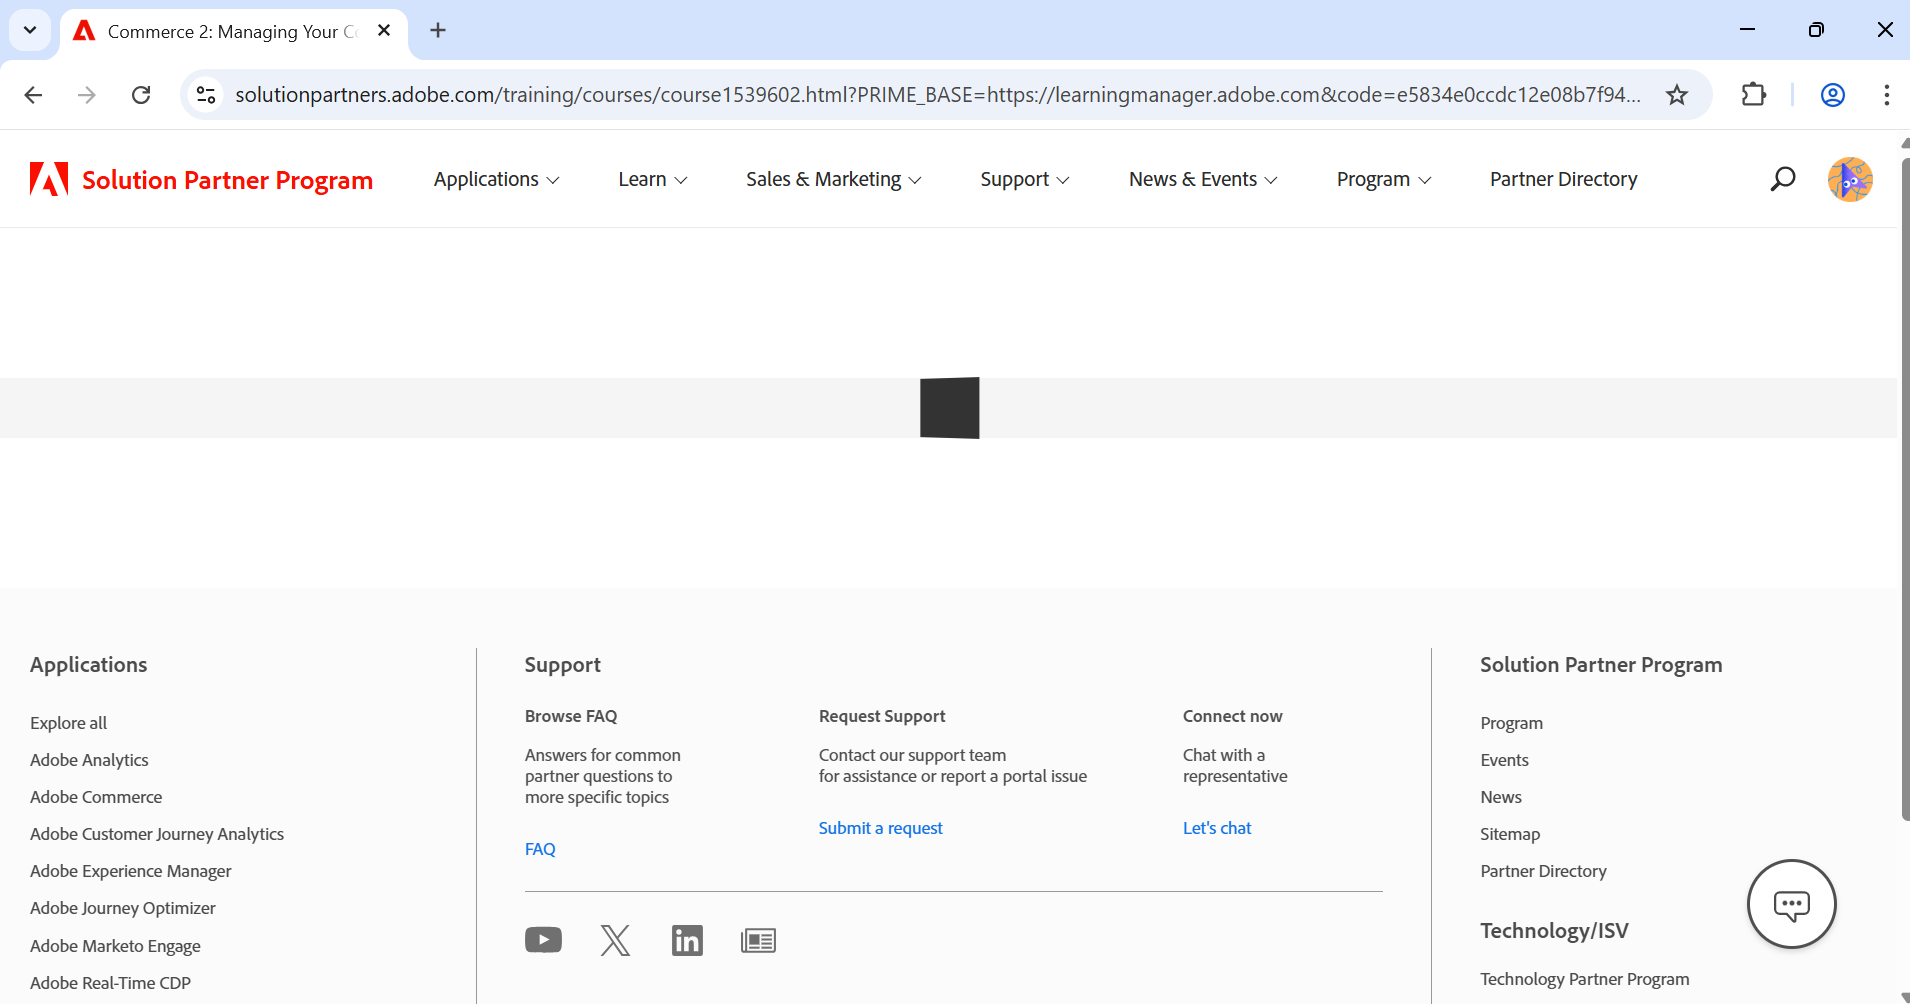Open the site search magnifier icon
This screenshot has width=1910, height=1004.
point(1782,179)
